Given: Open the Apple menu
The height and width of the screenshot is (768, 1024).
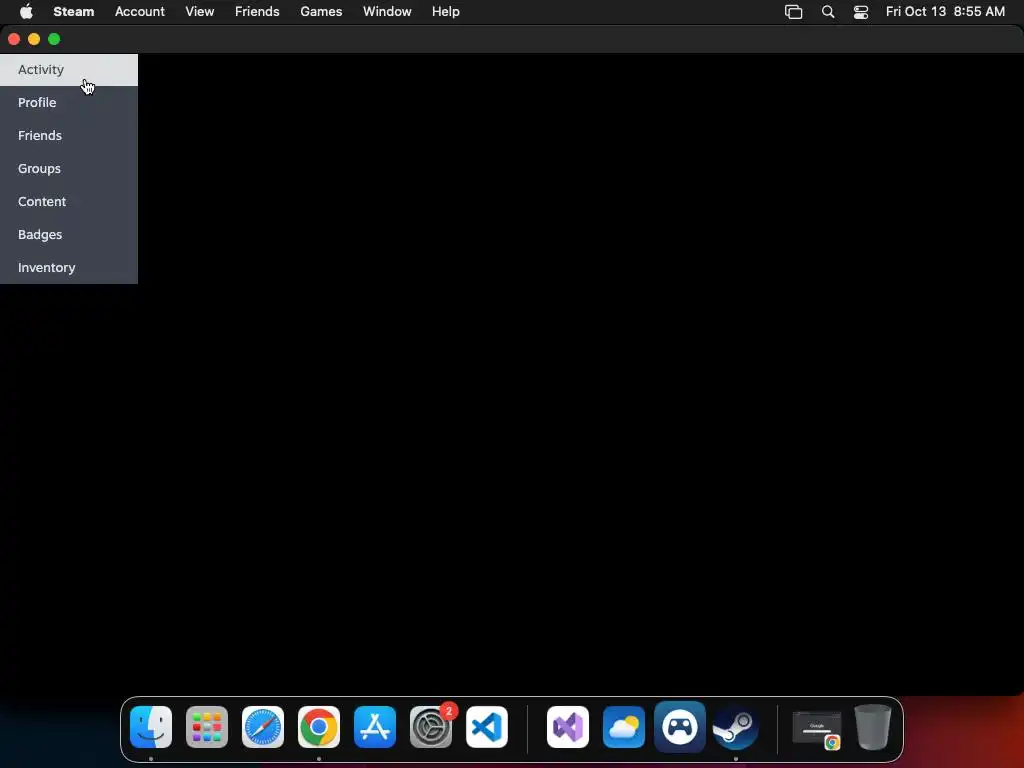Looking at the screenshot, I should pyautogui.click(x=26, y=12).
